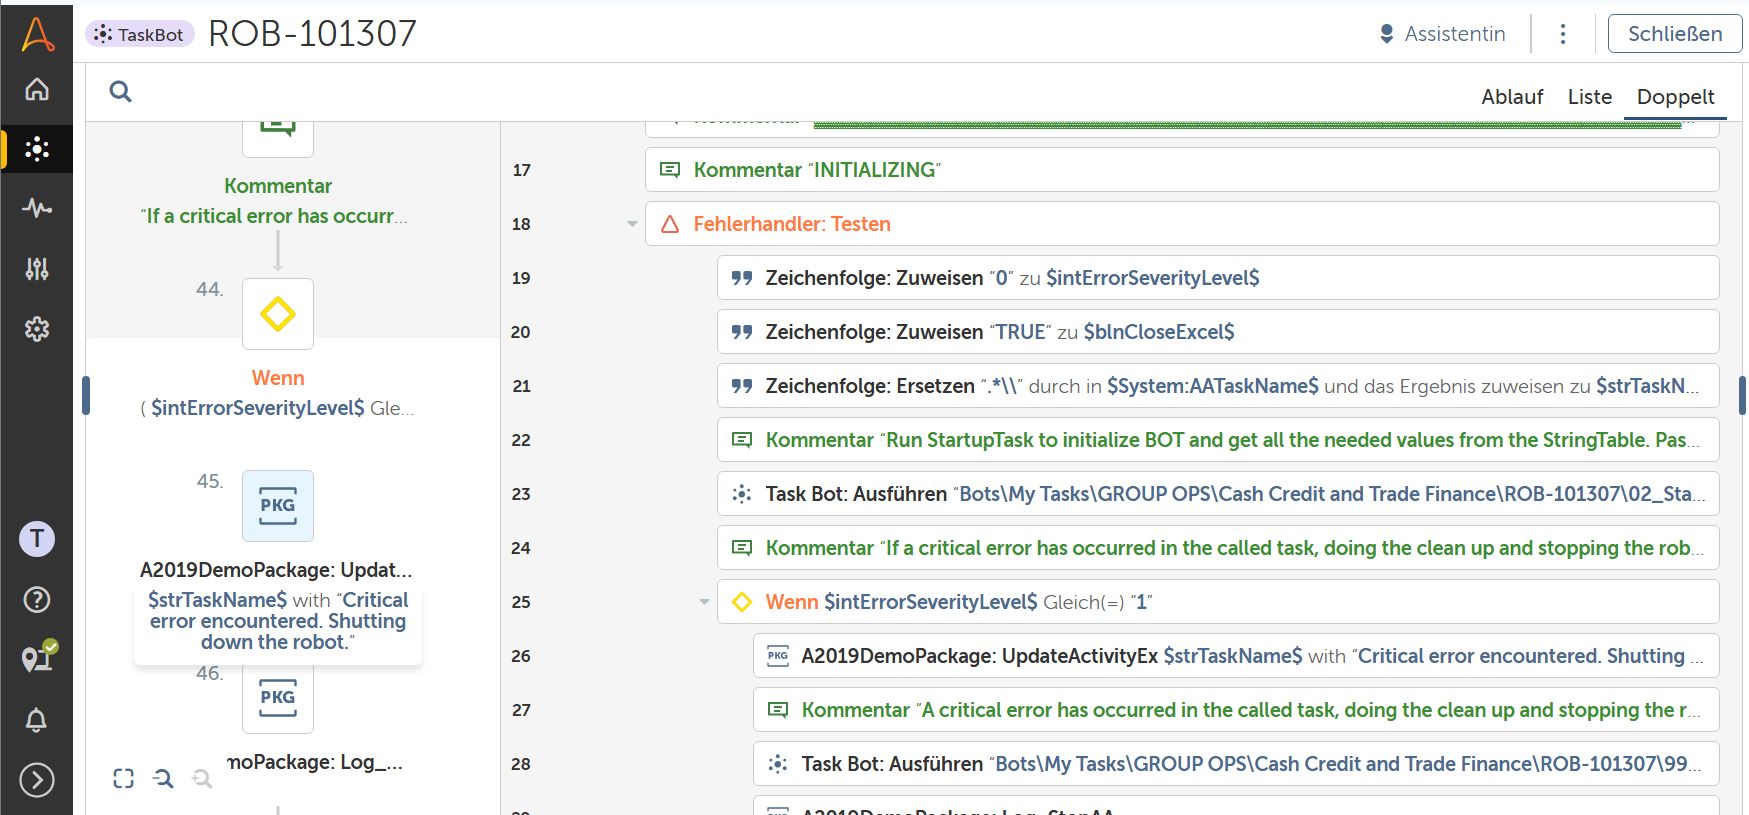Image resolution: width=1749 pixels, height=815 pixels.
Task: Click the ROB-101307 bot title
Action: 312,34
